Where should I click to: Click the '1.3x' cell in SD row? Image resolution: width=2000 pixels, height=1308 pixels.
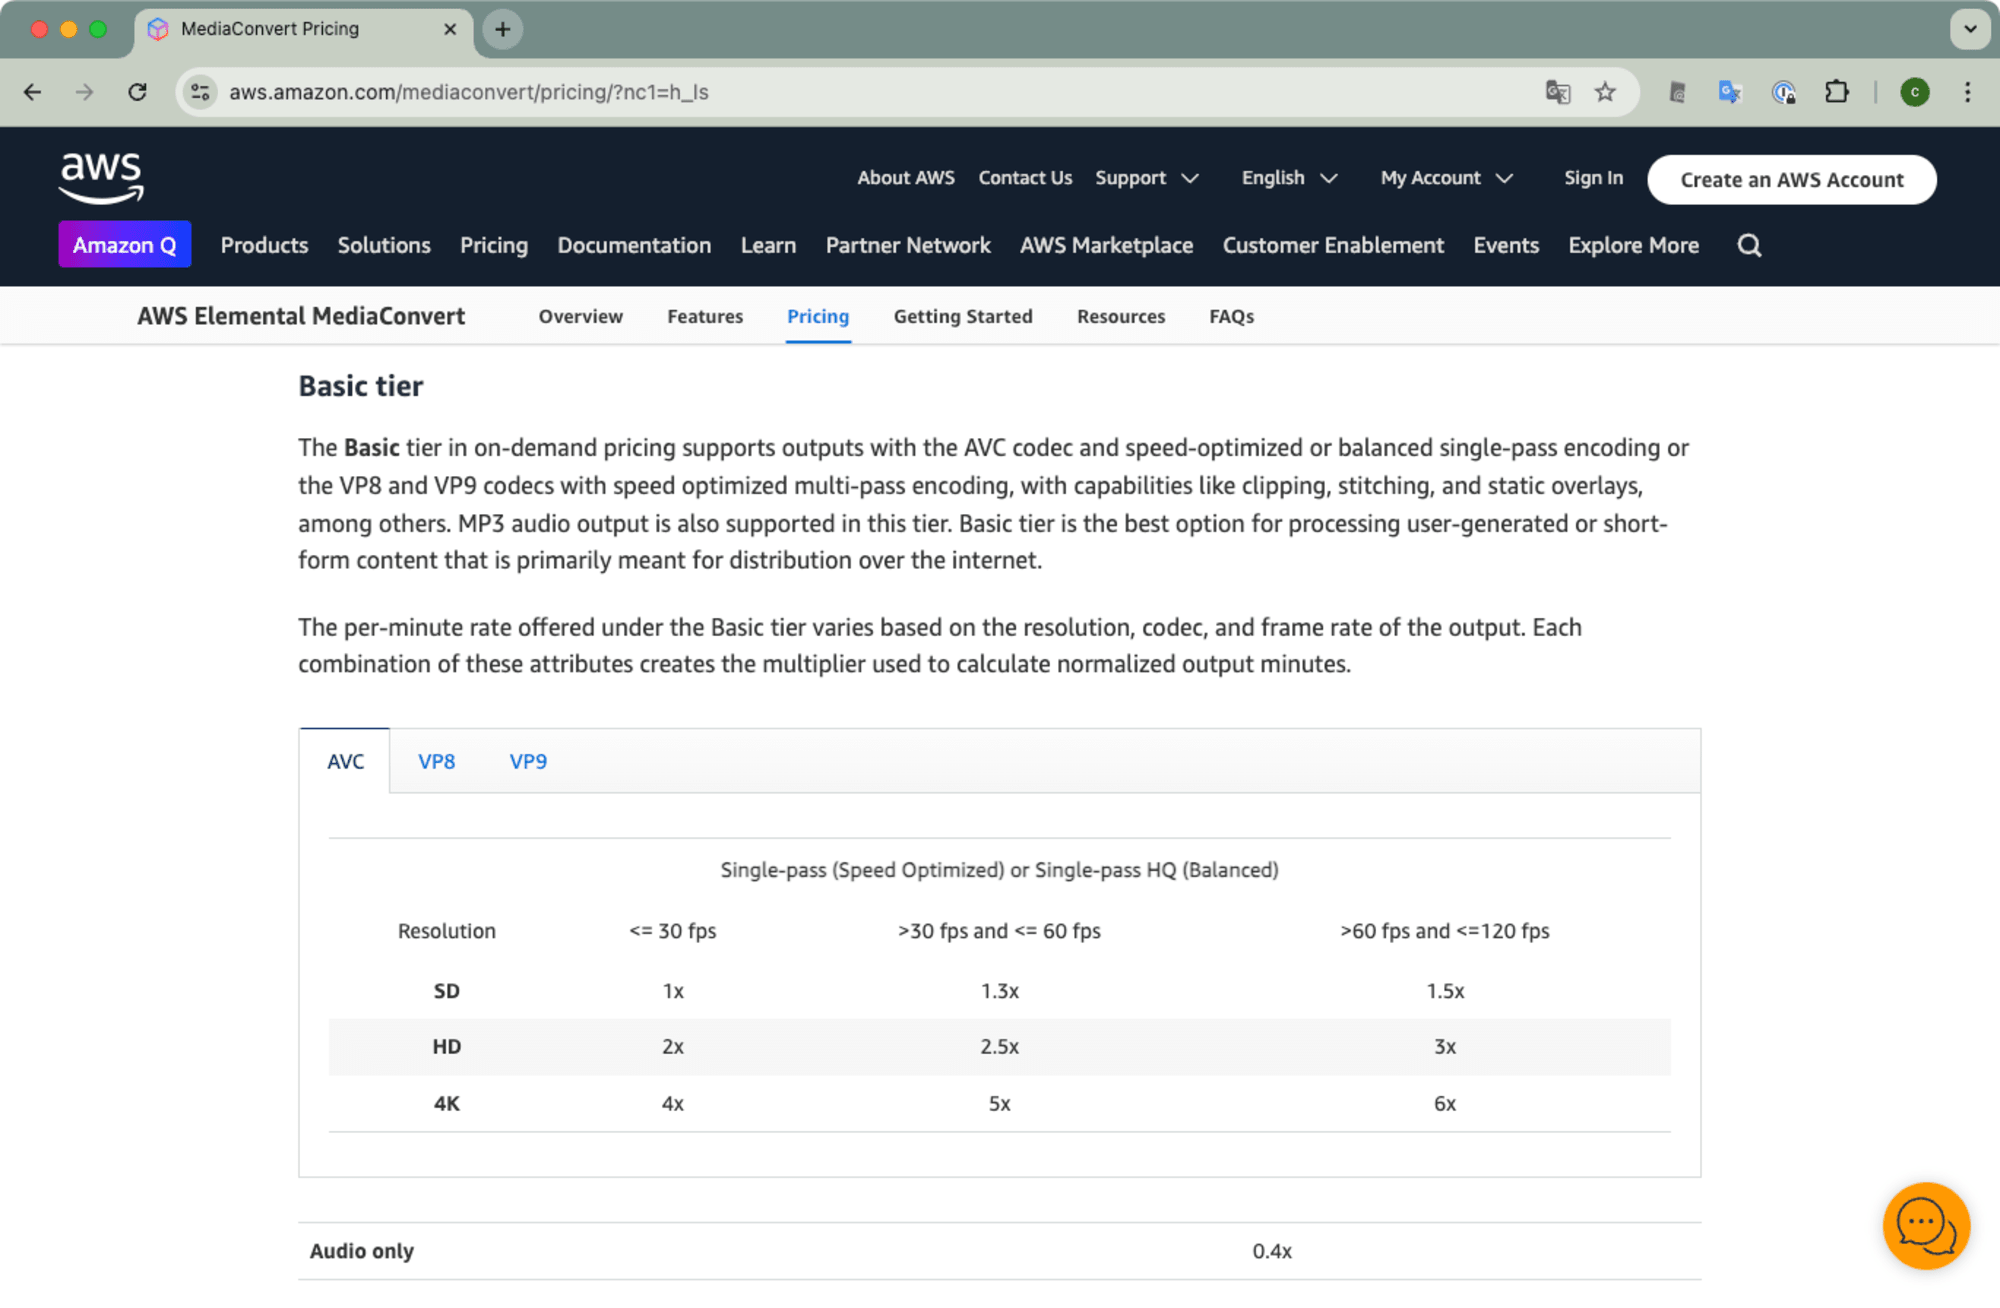pos(999,991)
